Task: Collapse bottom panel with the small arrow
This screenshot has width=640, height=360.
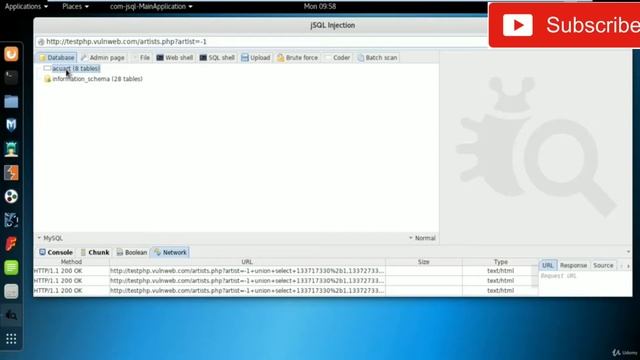Action: pos(628,252)
